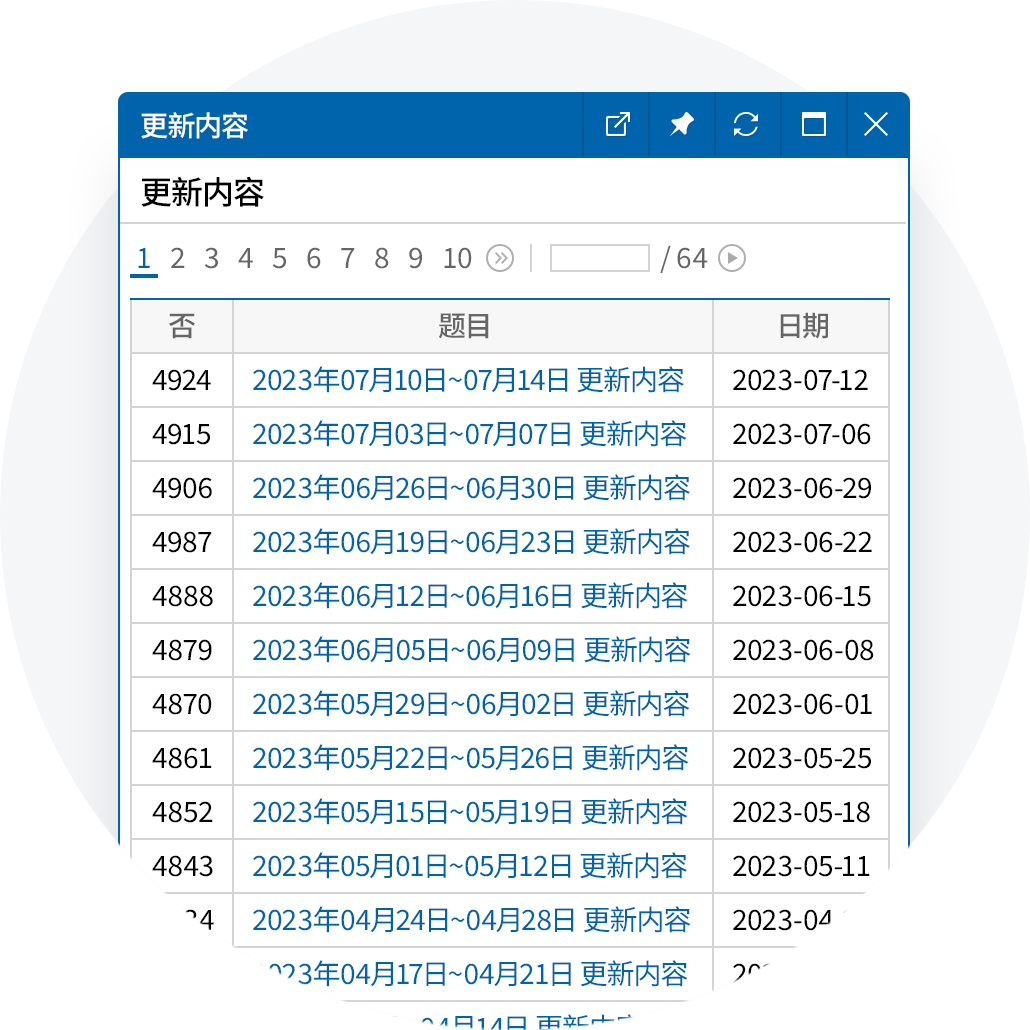The height and width of the screenshot is (1030, 1030).
Task: View 2023年05月01日~05月12日 更新内容
Action: 470,867
